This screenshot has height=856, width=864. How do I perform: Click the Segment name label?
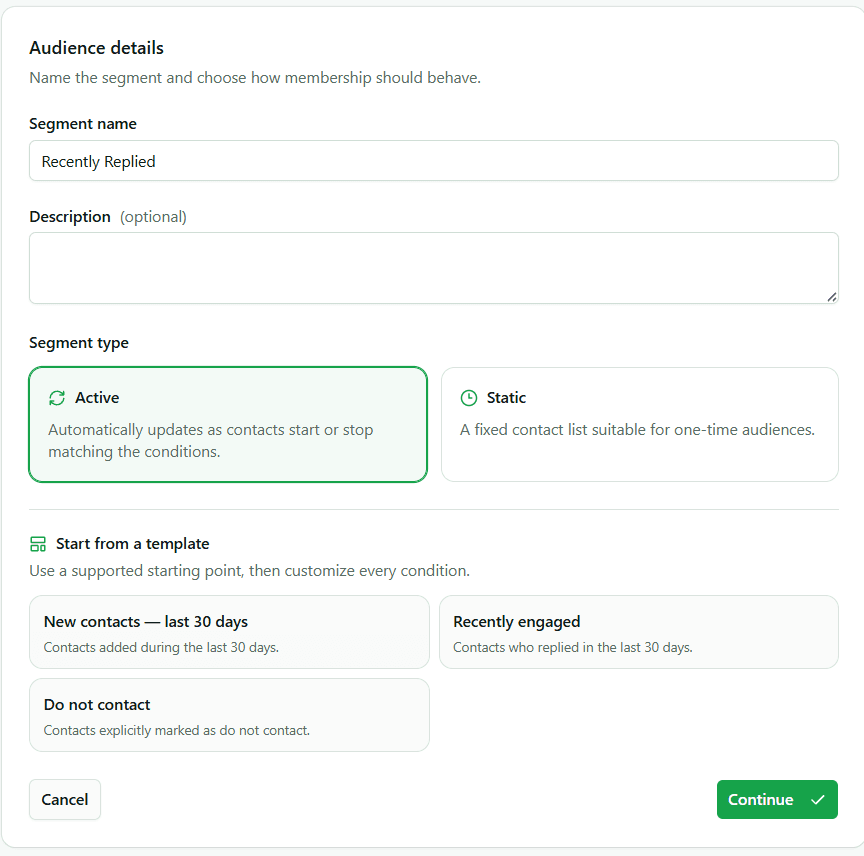click(x=83, y=123)
